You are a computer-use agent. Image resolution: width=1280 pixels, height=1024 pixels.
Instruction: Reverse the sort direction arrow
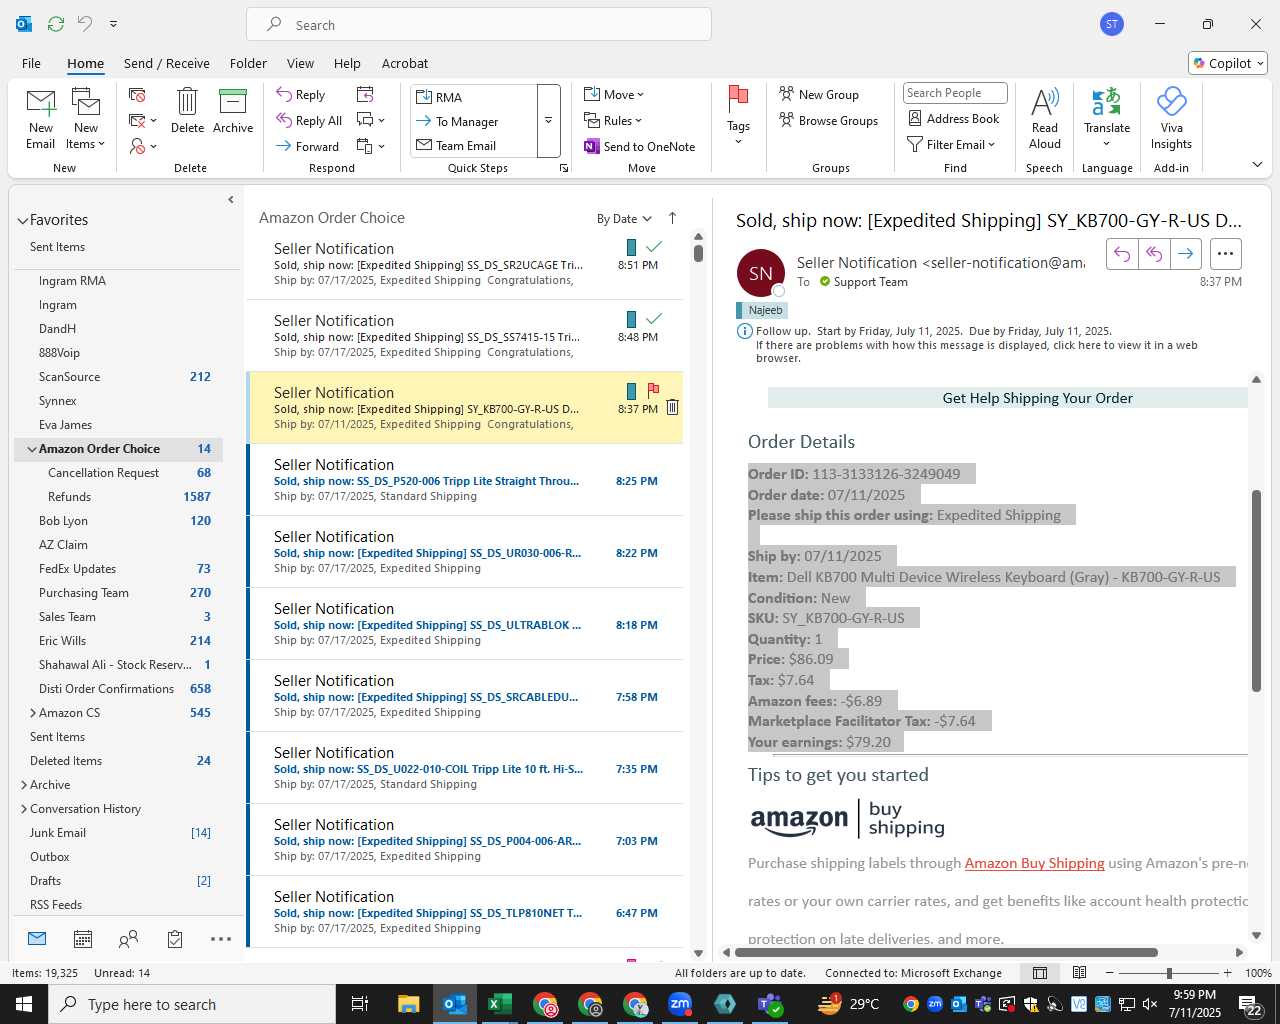[x=672, y=218]
